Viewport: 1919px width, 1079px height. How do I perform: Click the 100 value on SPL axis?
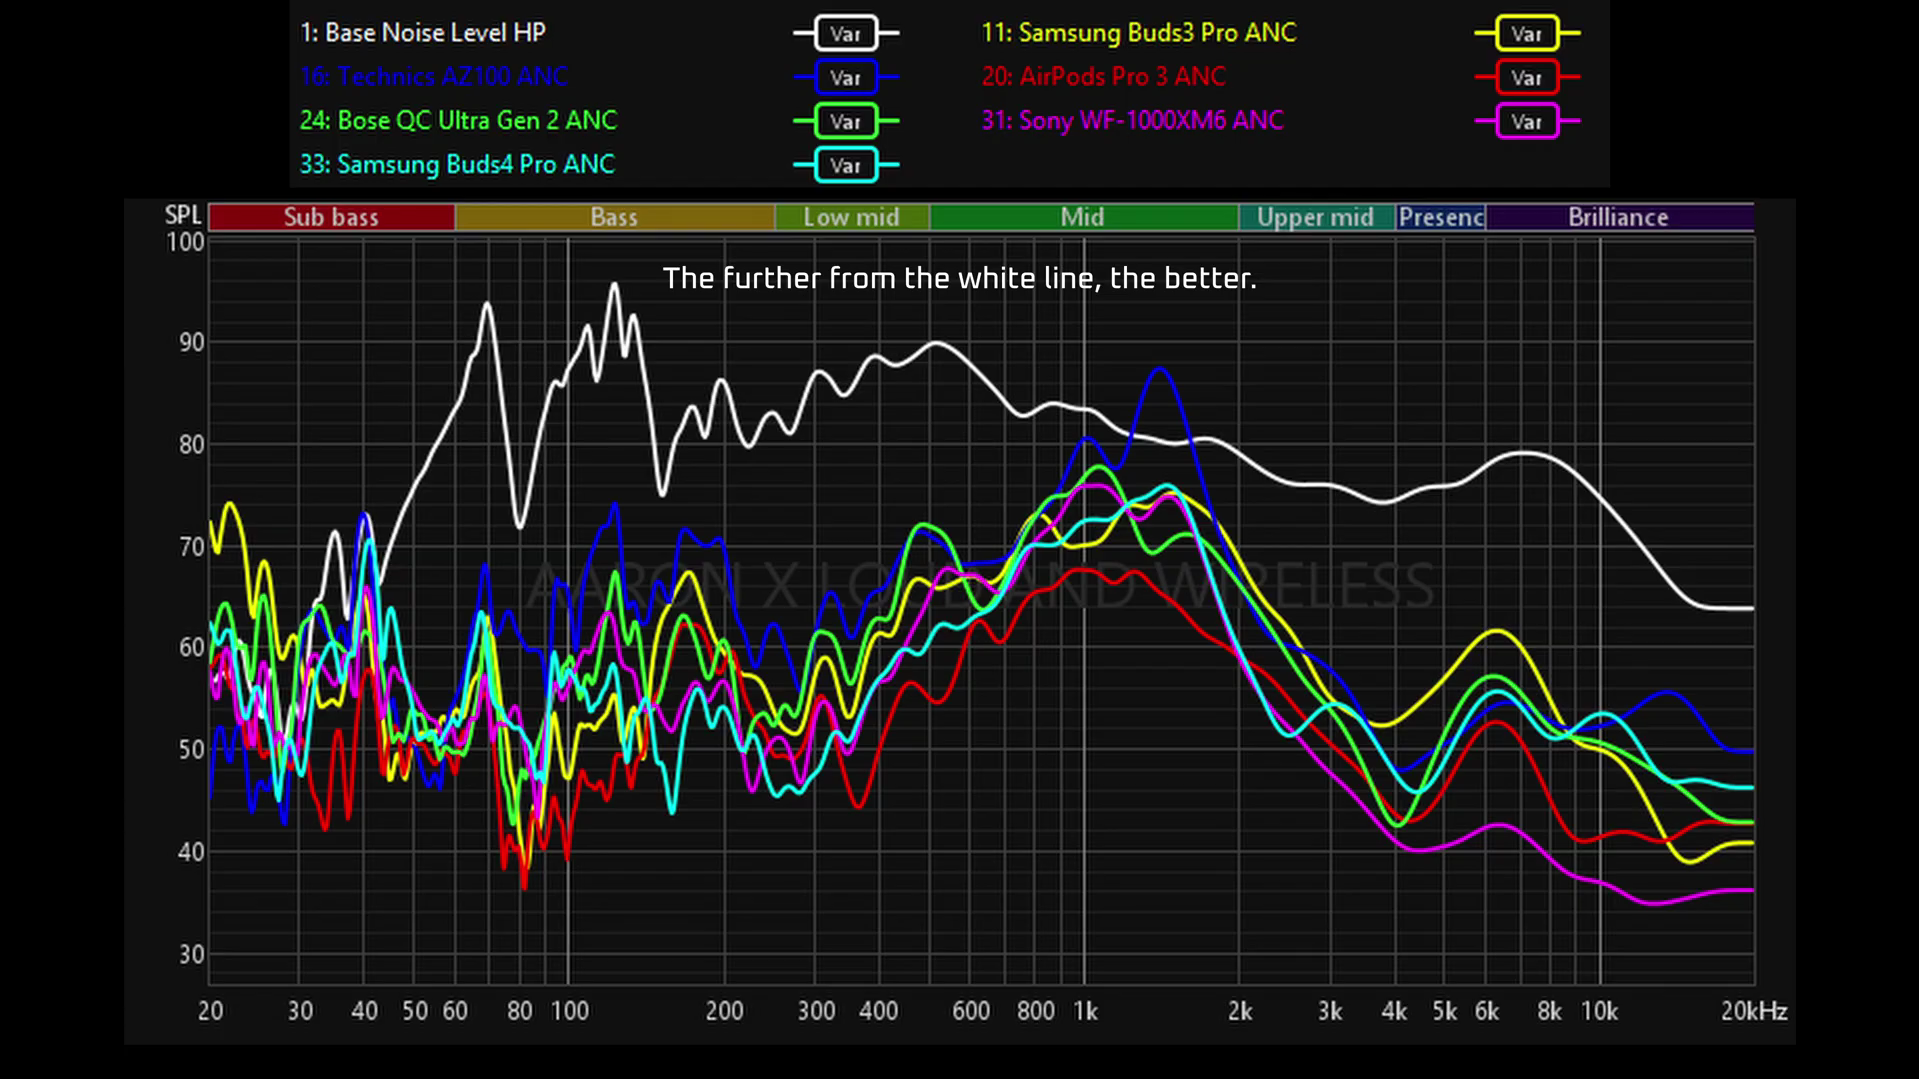(185, 242)
